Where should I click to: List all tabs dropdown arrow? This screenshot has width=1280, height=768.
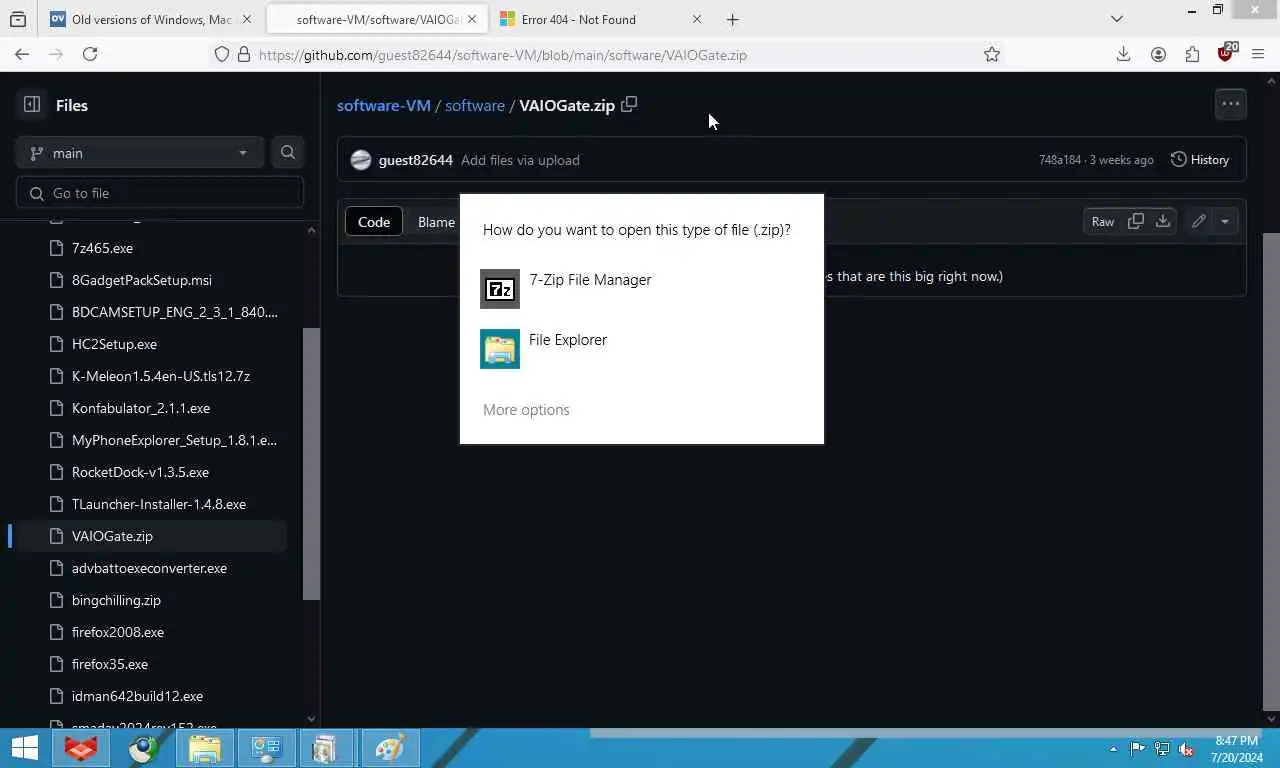tap(1117, 19)
